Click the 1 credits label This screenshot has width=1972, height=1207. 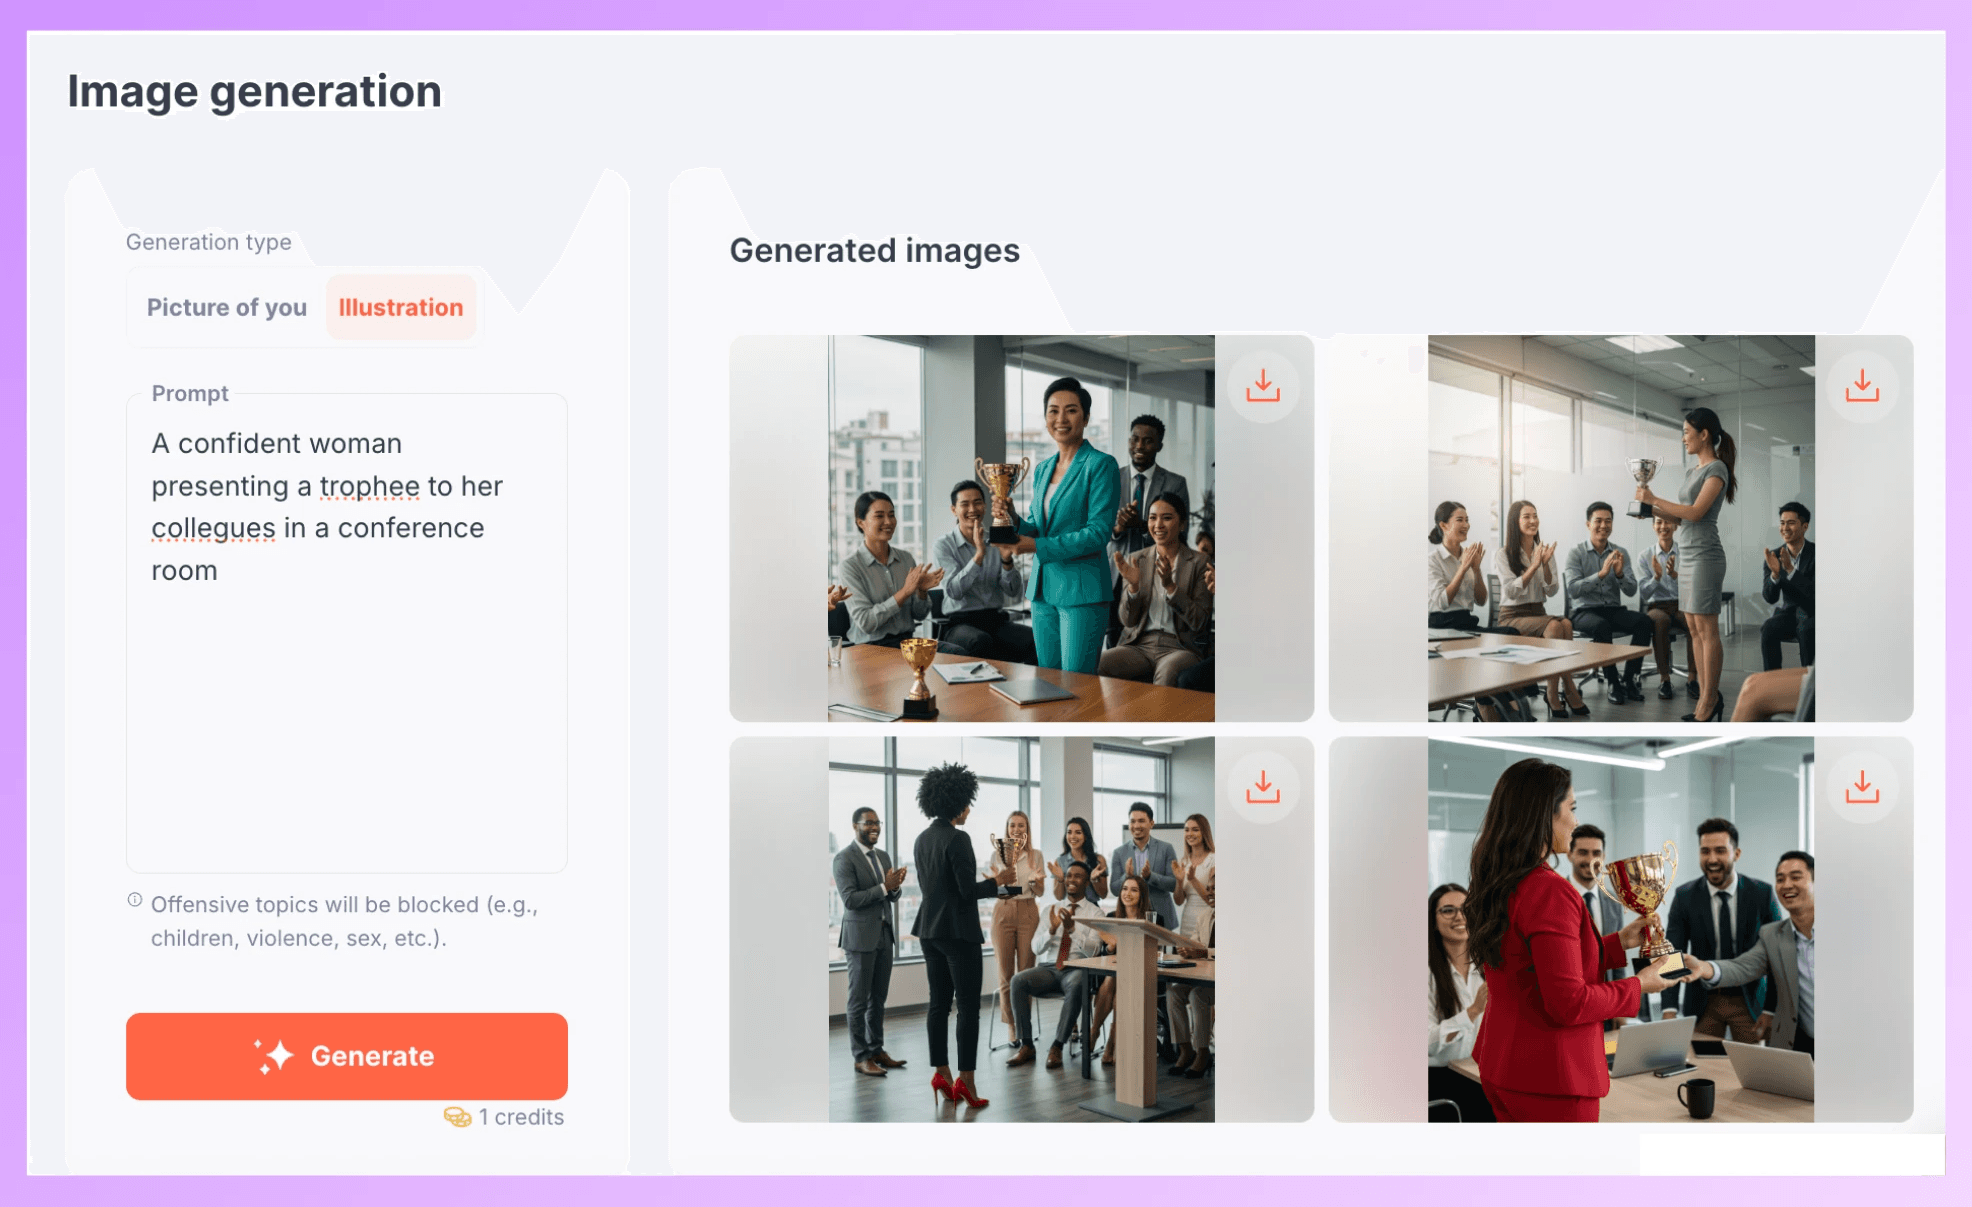point(521,1117)
